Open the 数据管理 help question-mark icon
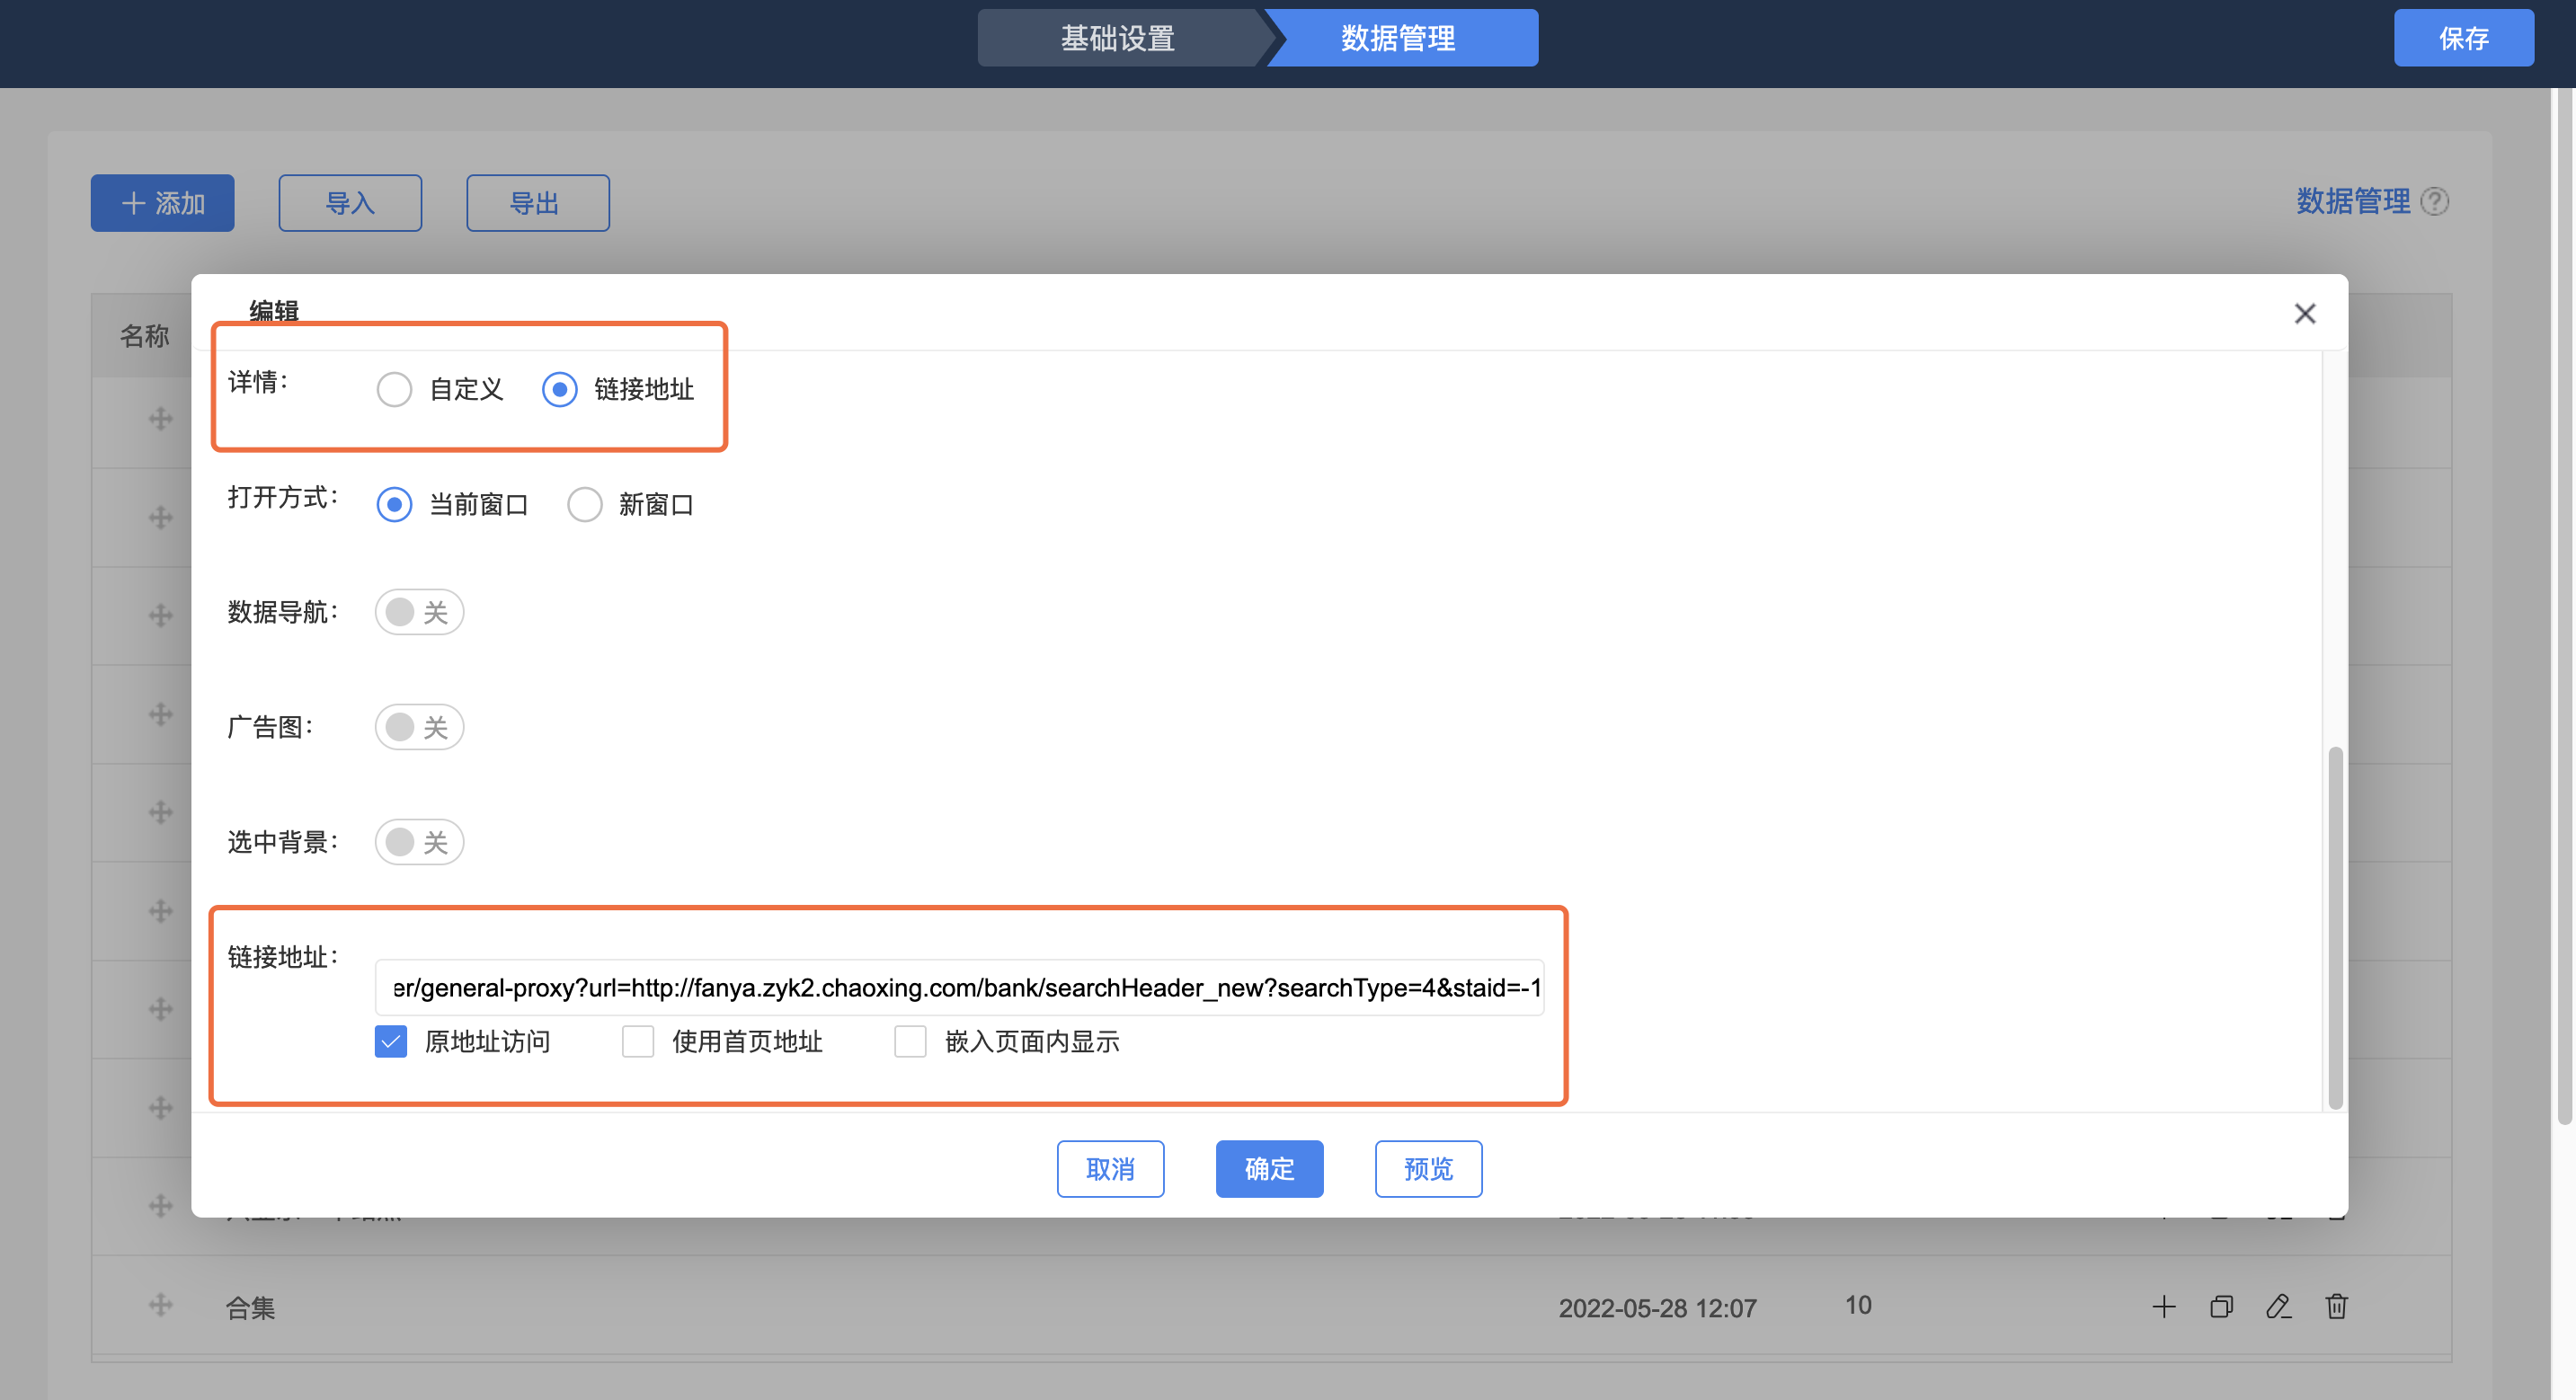2576x1400 pixels. coord(2436,201)
